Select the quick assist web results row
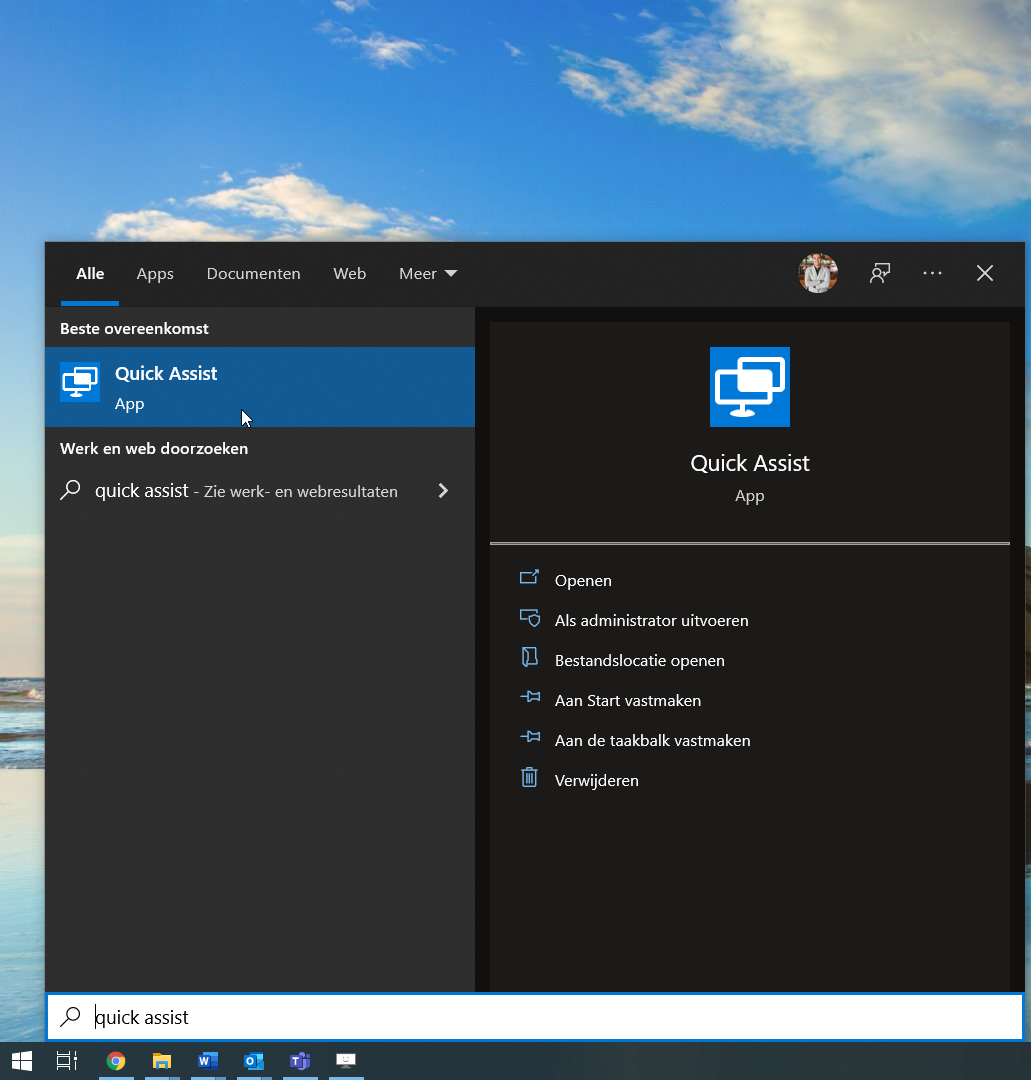 (x=260, y=491)
